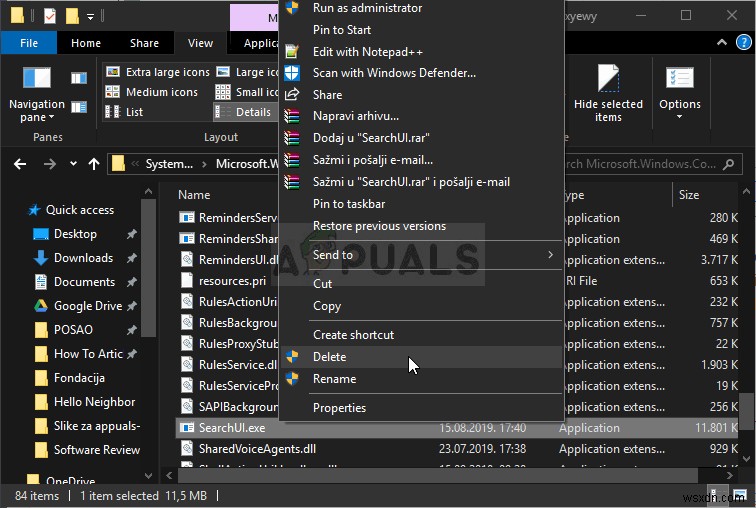Click the Desktop icon in sidebar
This screenshot has height=508, width=756.
point(41,234)
